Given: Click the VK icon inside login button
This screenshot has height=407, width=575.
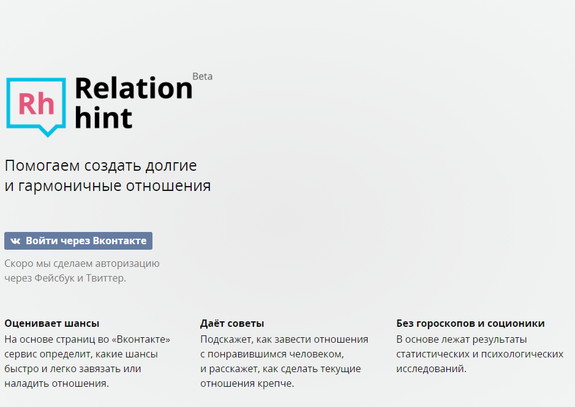Looking at the screenshot, I should point(15,241).
